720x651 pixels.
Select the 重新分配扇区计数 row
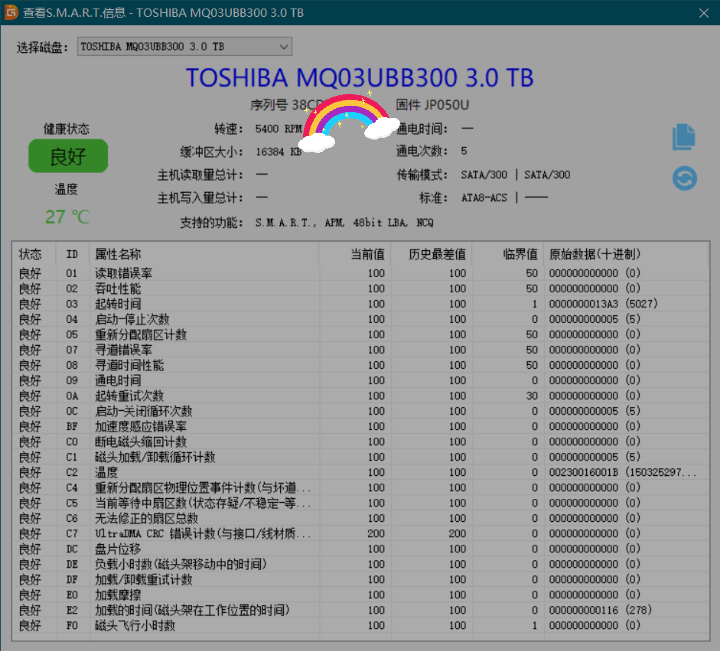360,334
